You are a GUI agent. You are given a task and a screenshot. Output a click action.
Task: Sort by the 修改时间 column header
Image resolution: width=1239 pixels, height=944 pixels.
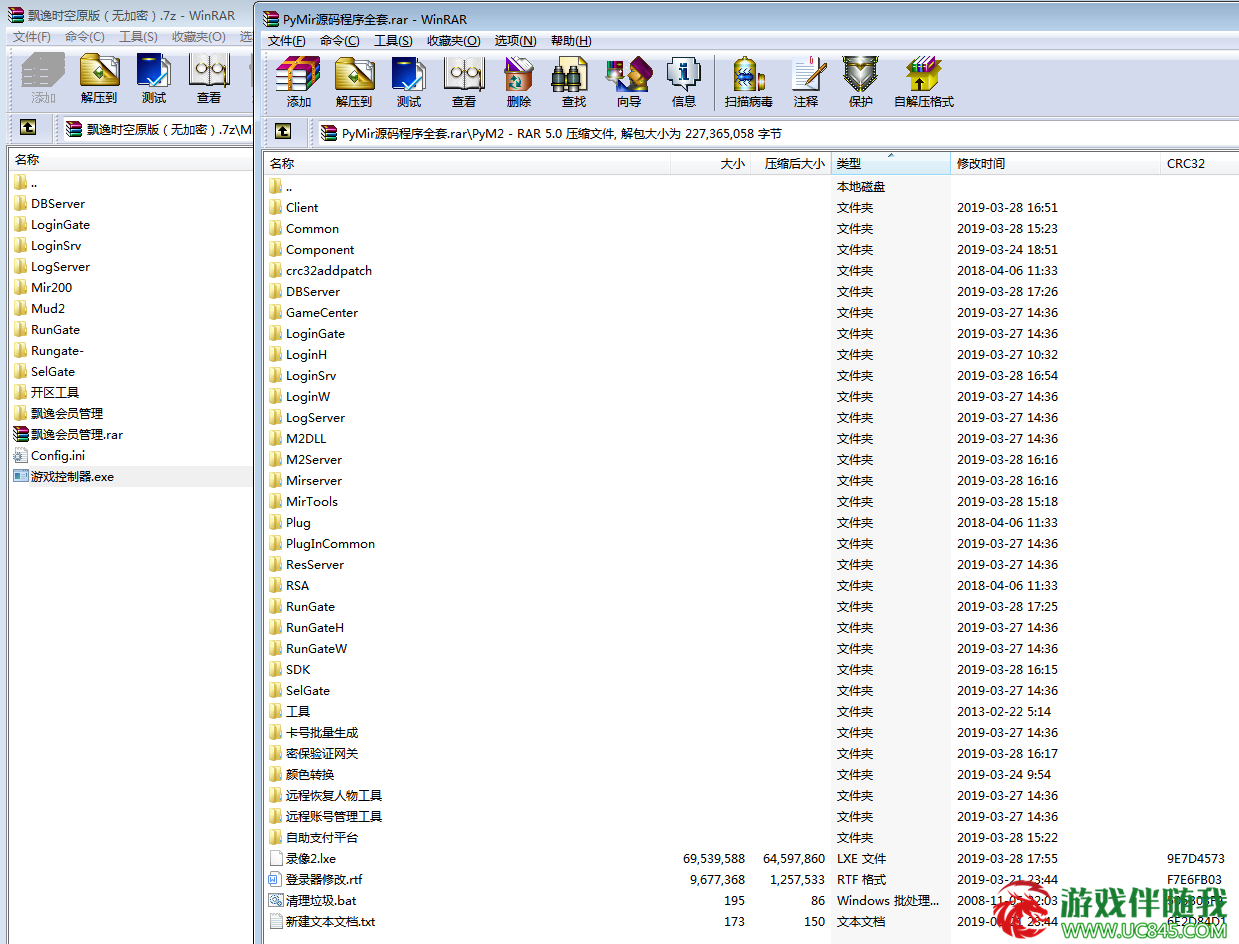1055,164
